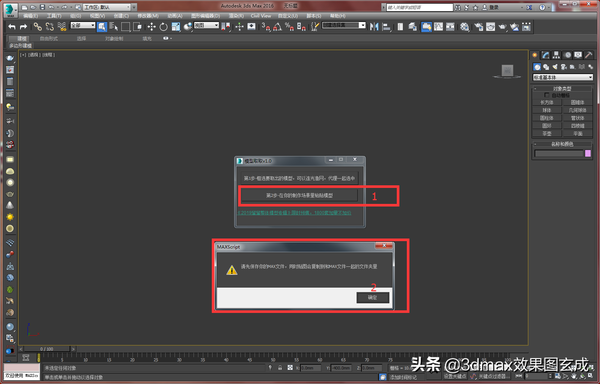The width and height of the screenshot is (600, 384).
Task: Toggle Keyboard Shortcut Override icon
Action: pyautogui.click(x=251, y=27)
